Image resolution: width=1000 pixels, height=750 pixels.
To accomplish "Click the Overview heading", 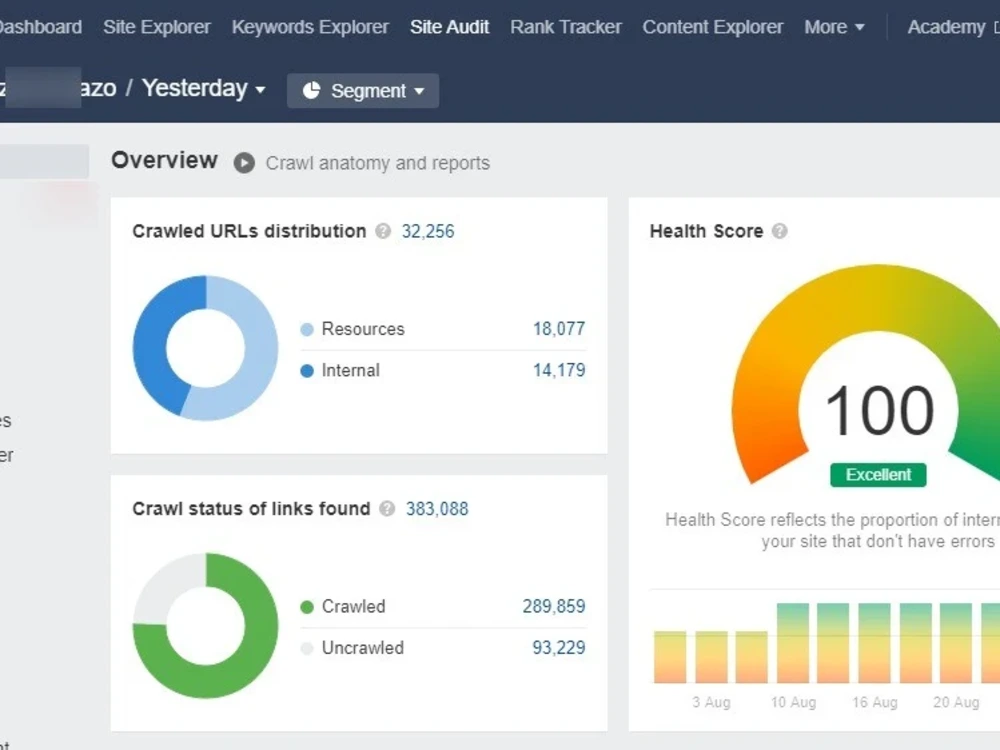I will [x=165, y=161].
